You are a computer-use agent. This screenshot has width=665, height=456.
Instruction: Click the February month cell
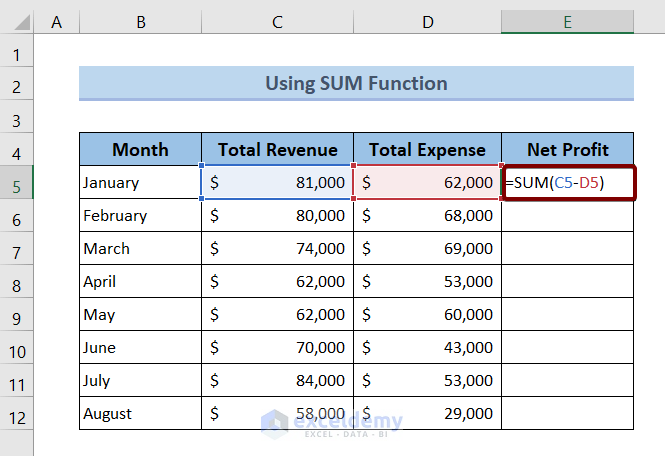(140, 216)
